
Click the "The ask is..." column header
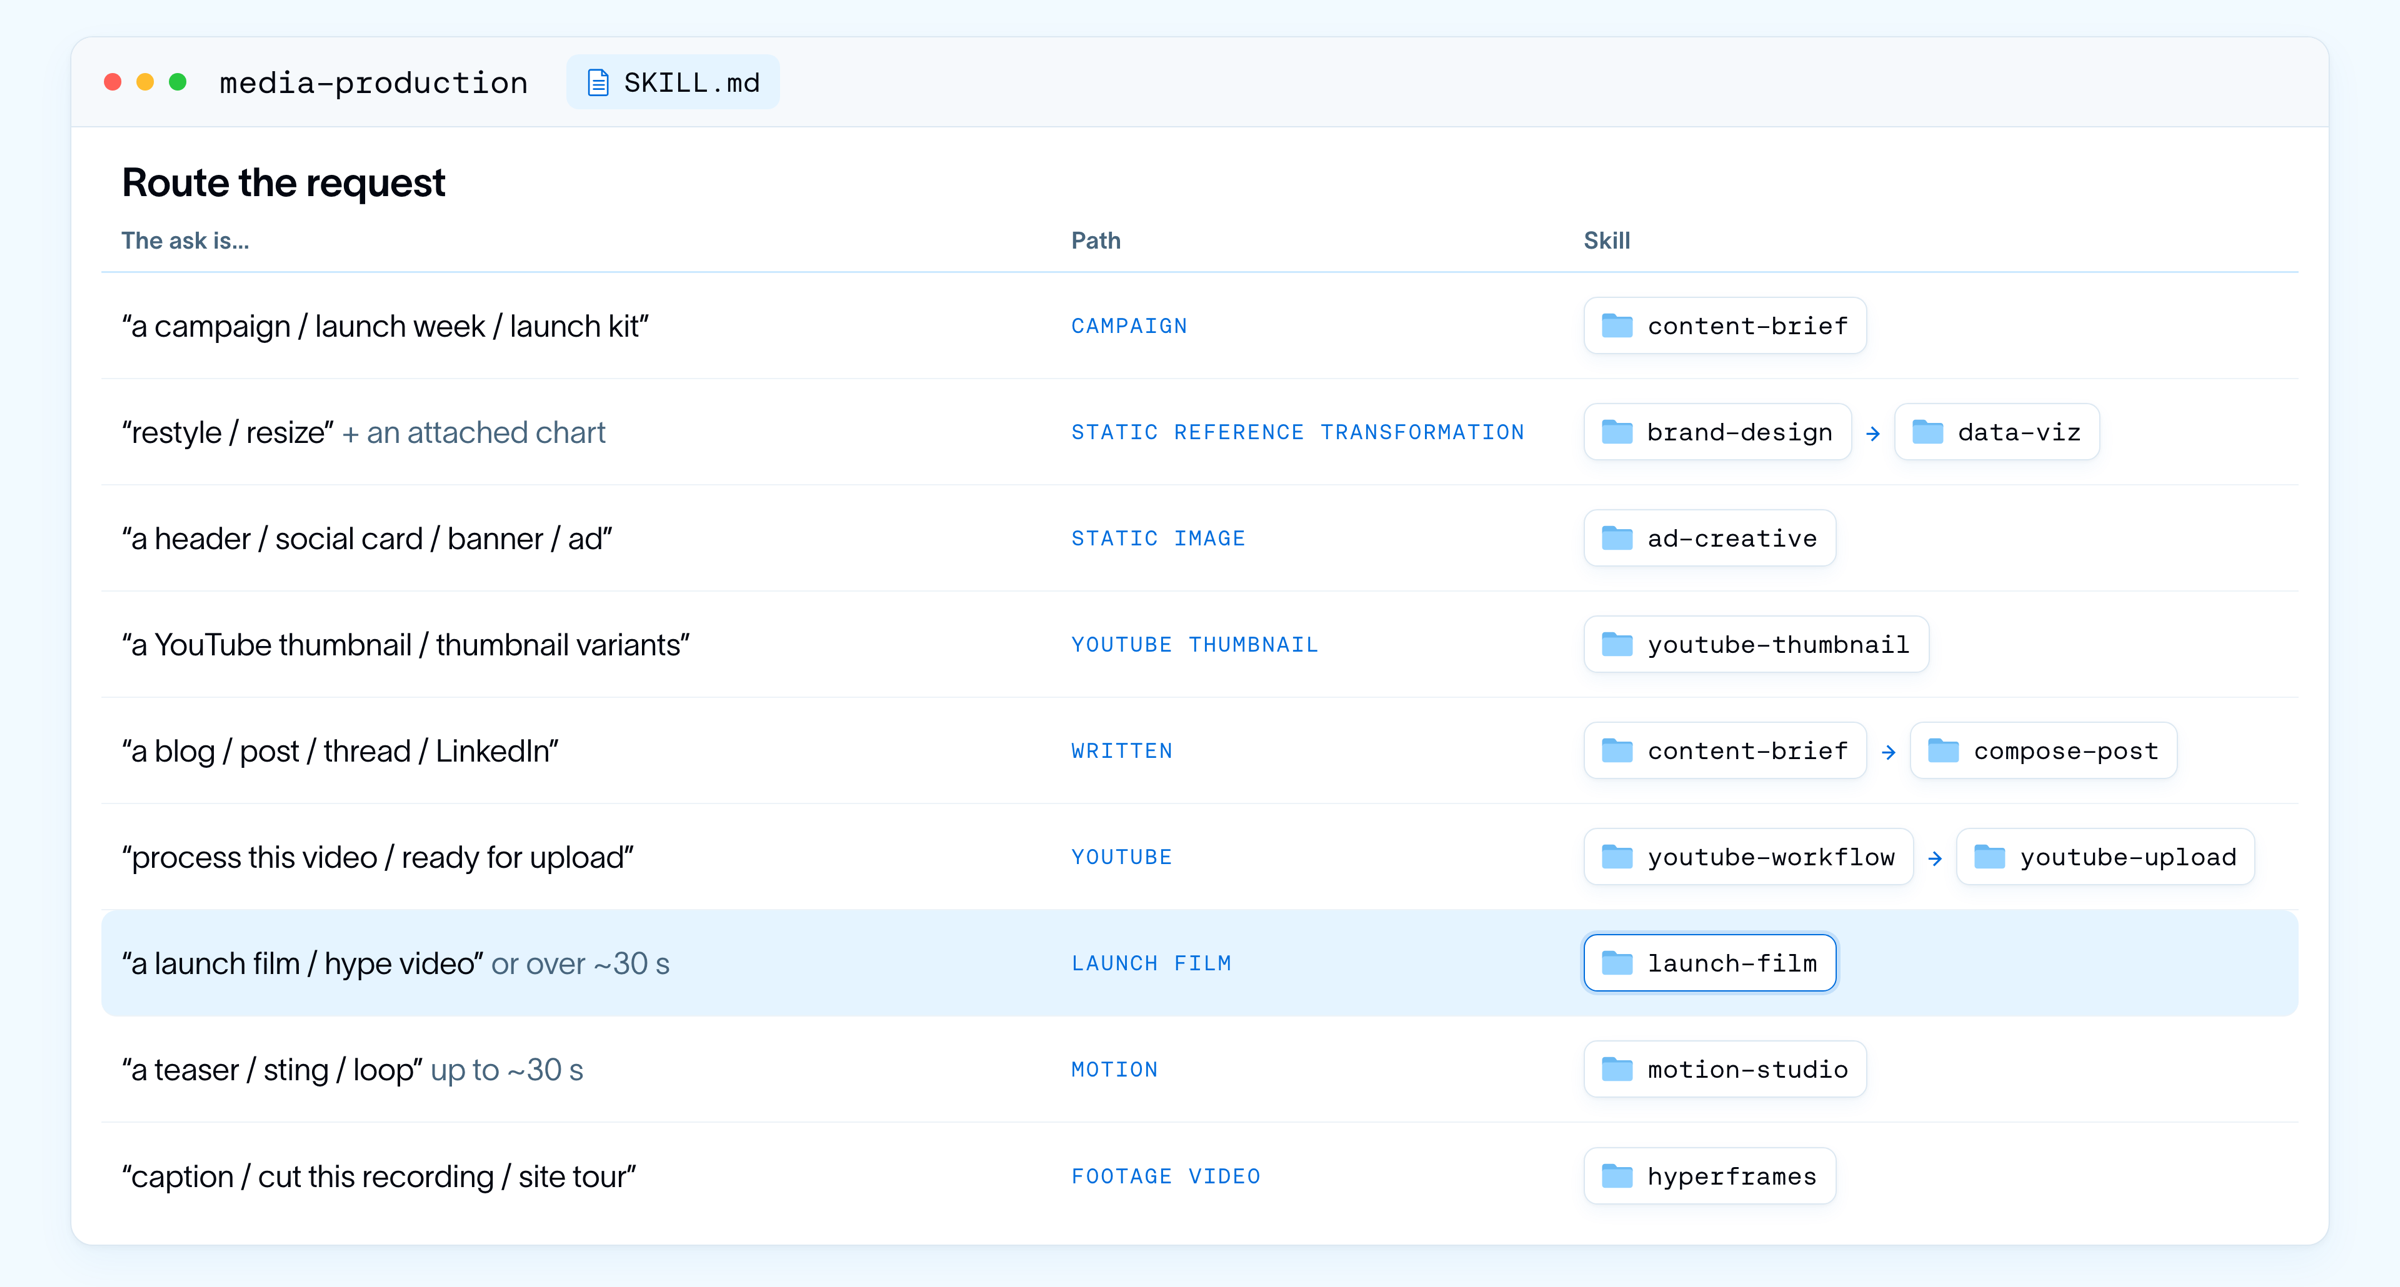(185, 240)
